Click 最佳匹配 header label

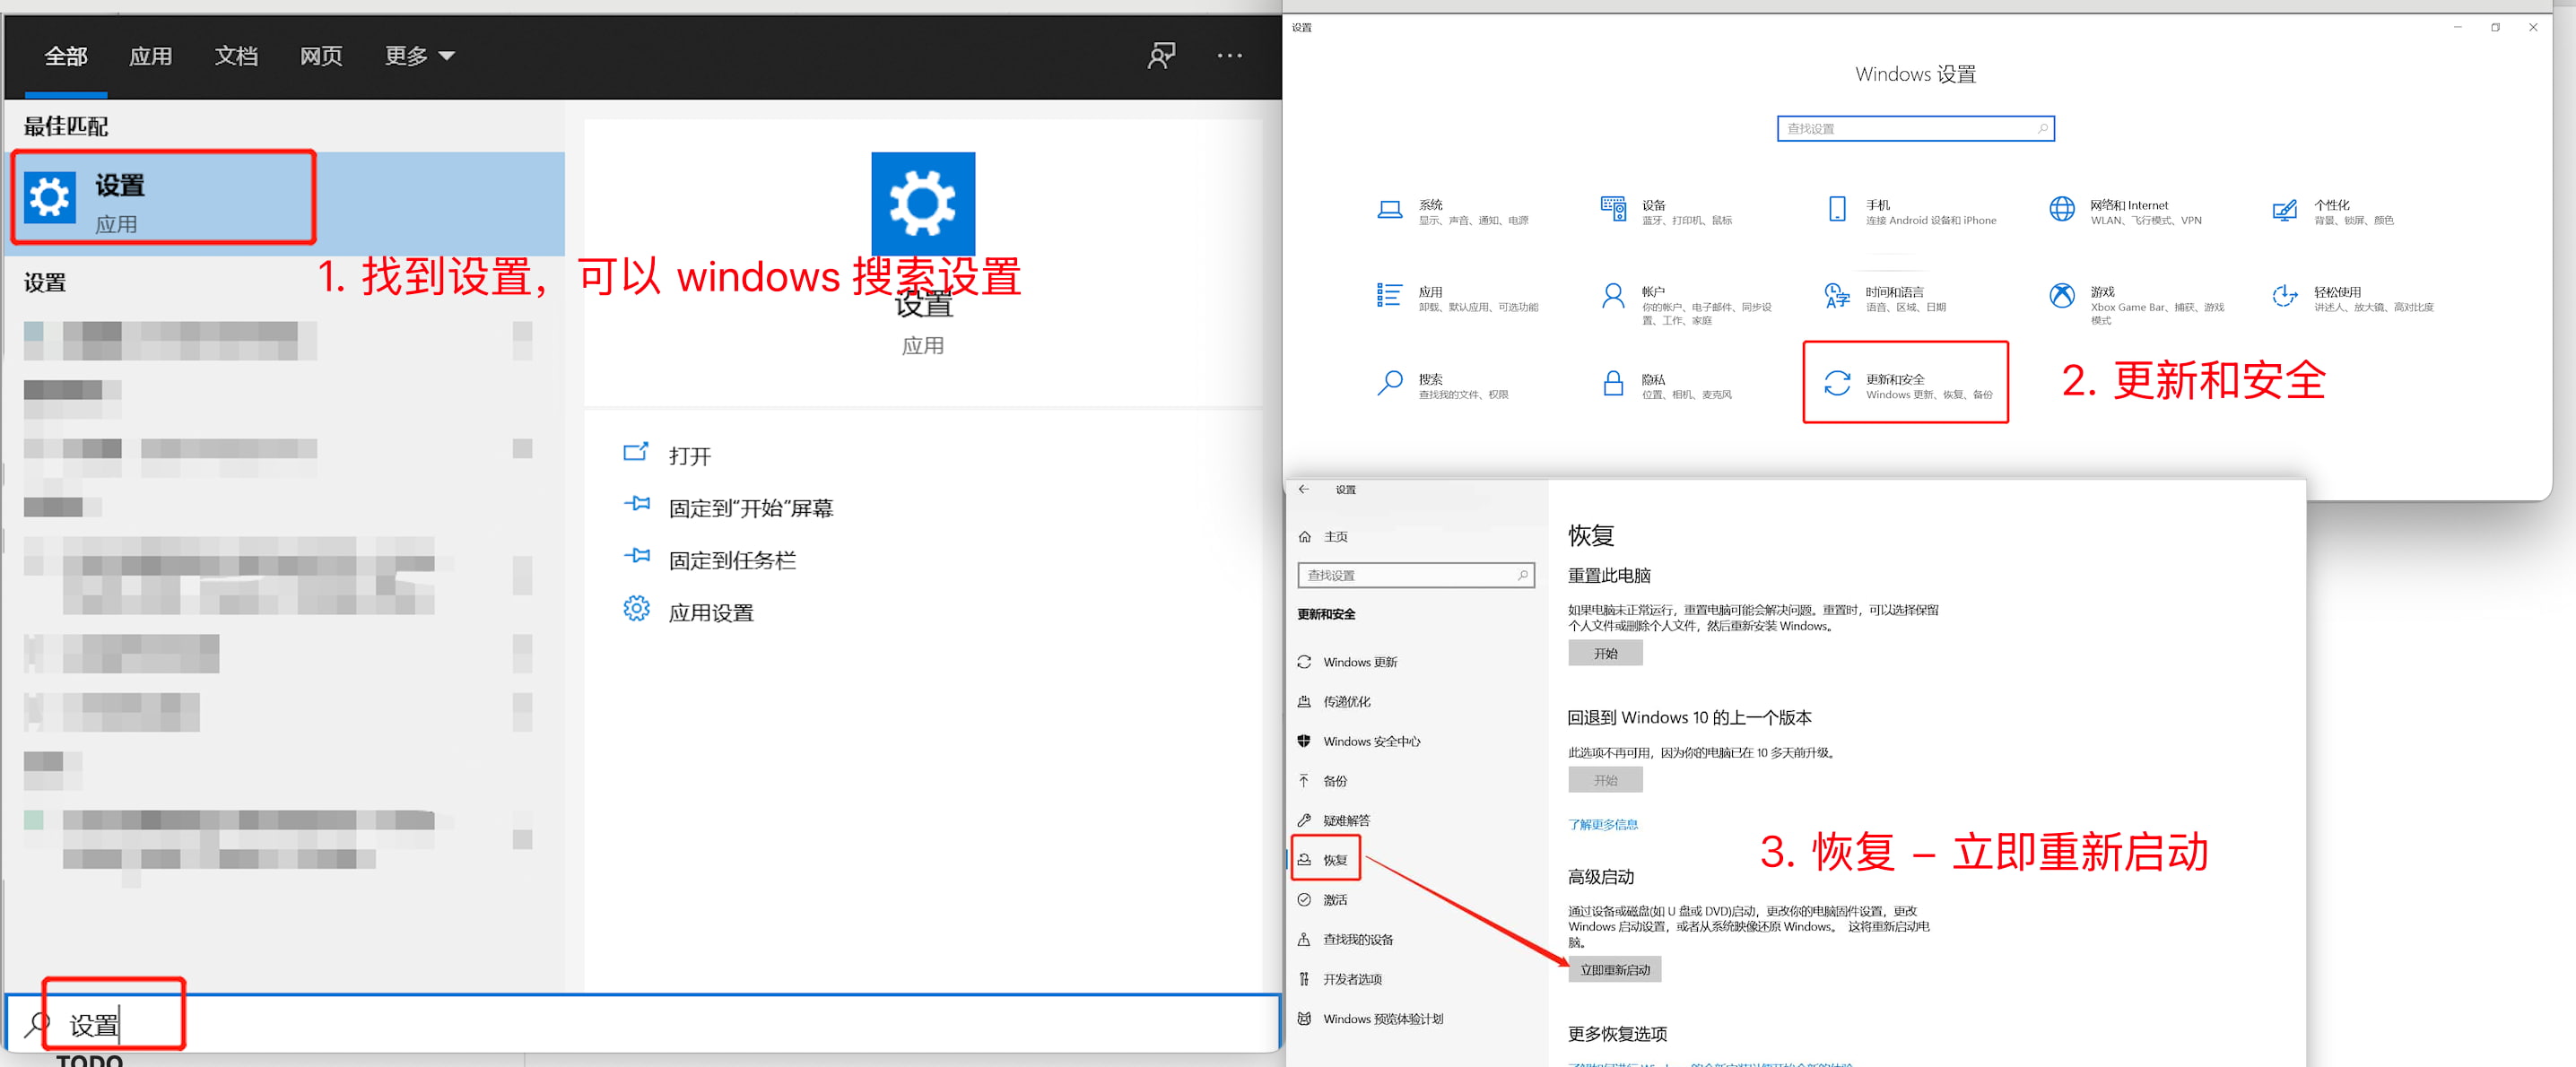tap(66, 126)
